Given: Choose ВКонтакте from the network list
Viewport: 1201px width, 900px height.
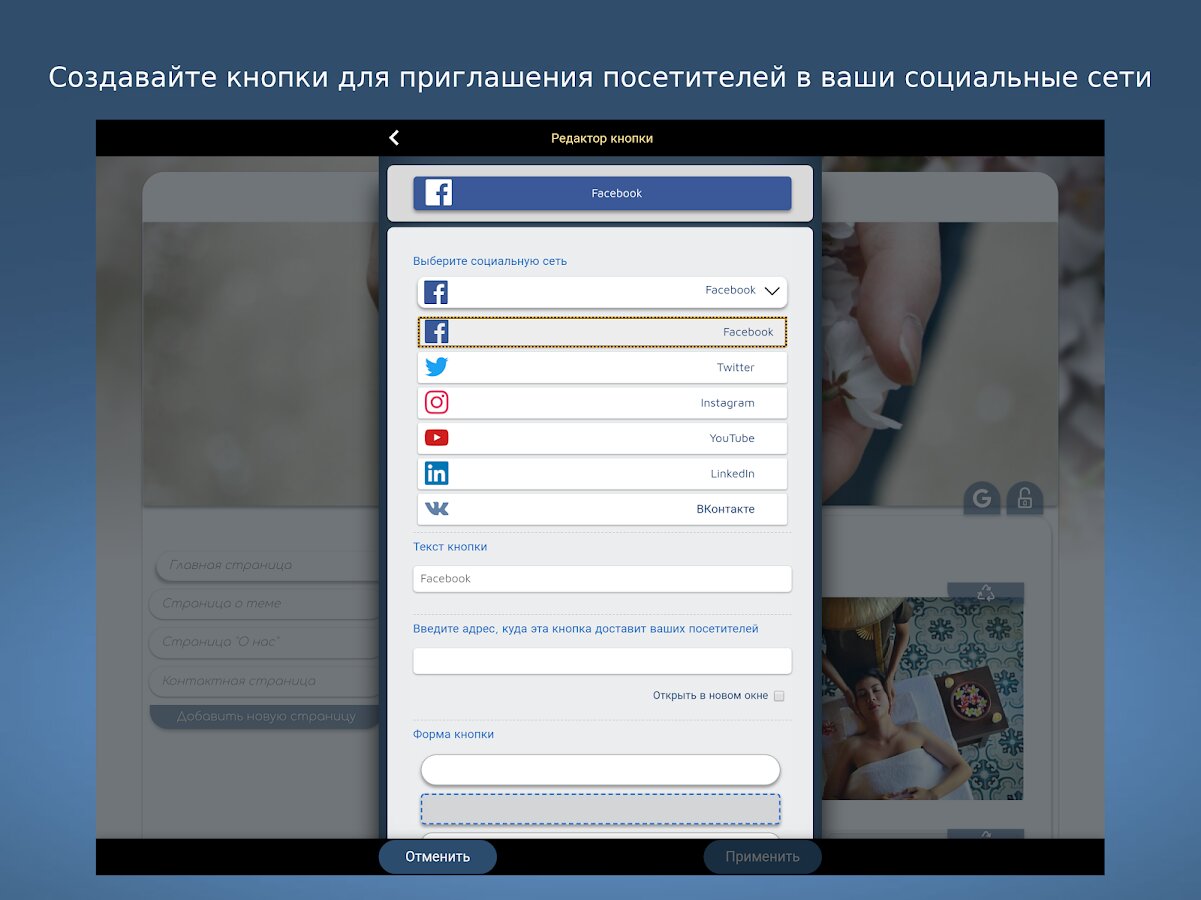Looking at the screenshot, I should point(602,509).
